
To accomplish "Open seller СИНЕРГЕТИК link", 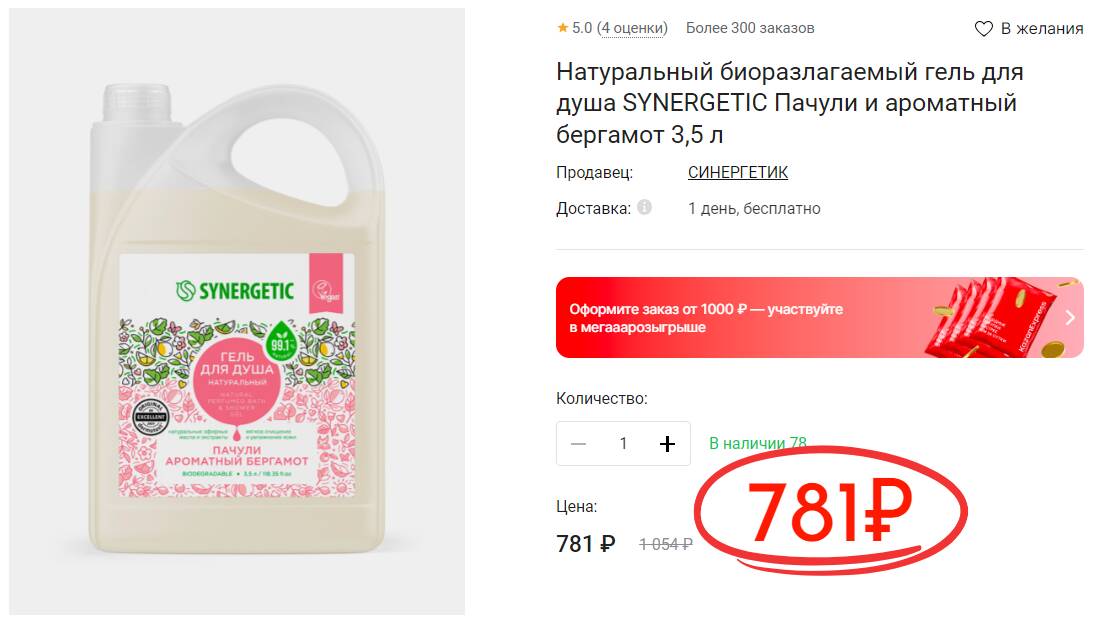I will (x=737, y=172).
